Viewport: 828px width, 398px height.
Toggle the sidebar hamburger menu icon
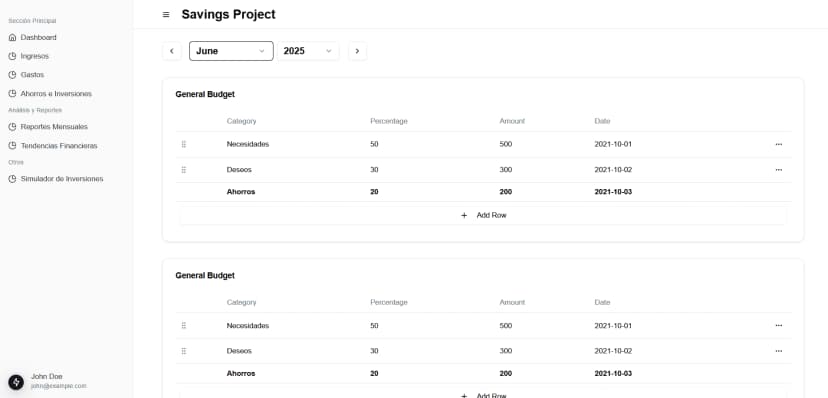(x=166, y=15)
